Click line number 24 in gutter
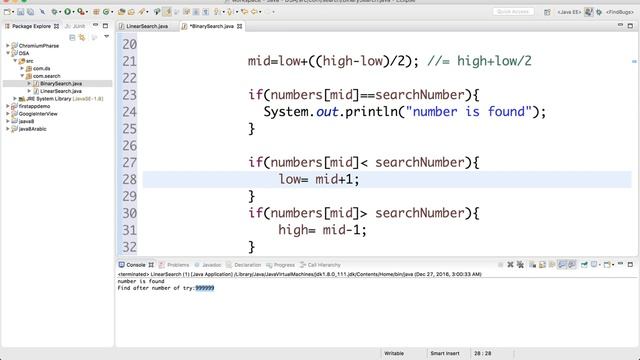The height and width of the screenshot is (360, 640). [x=129, y=112]
